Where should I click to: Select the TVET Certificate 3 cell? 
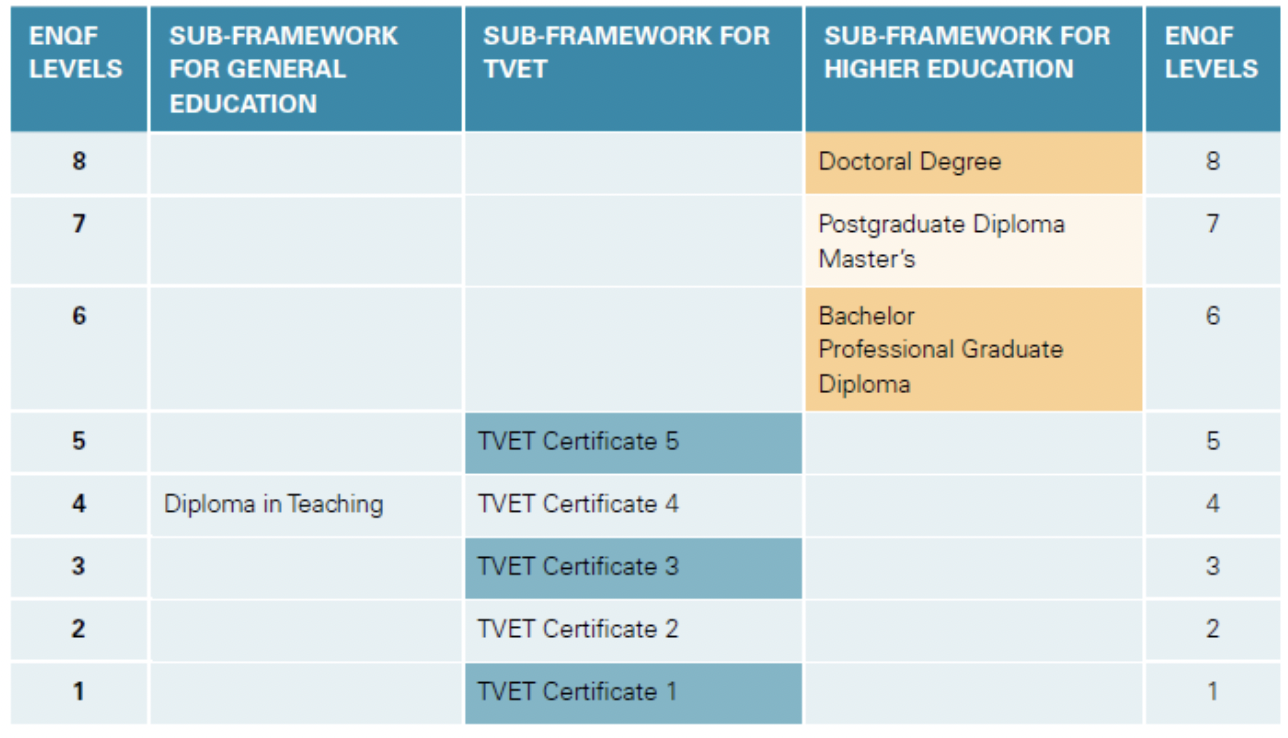[x=633, y=567]
